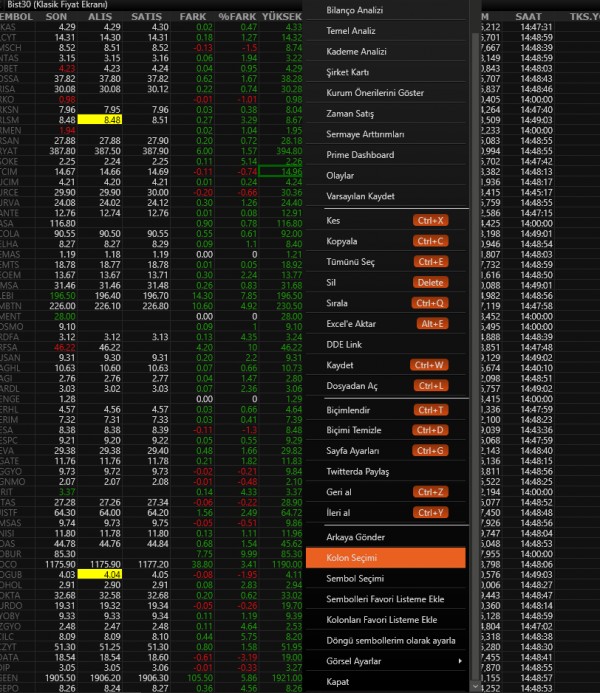The image size is (600, 693).
Task: Select İleri al (Ctrl+Y) item
Action: point(385,513)
